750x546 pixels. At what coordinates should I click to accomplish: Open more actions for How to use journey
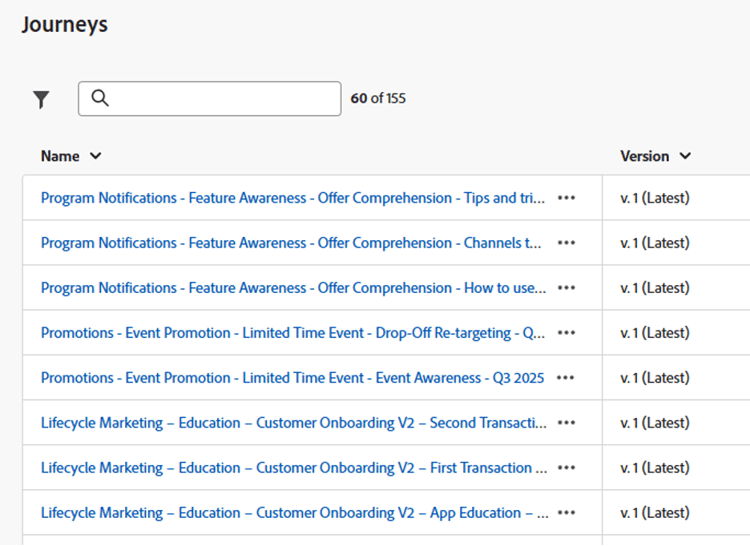[567, 288]
